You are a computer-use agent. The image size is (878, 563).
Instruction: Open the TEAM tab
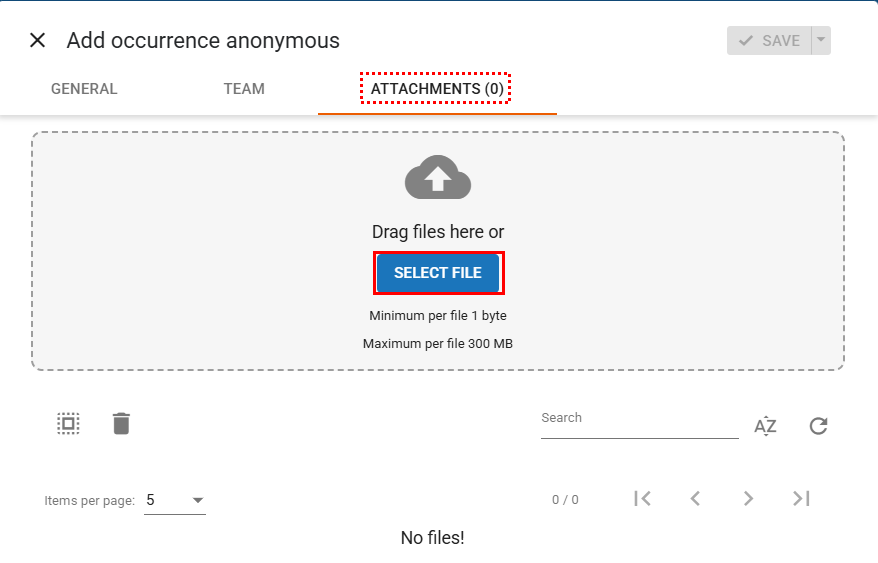[x=244, y=89]
